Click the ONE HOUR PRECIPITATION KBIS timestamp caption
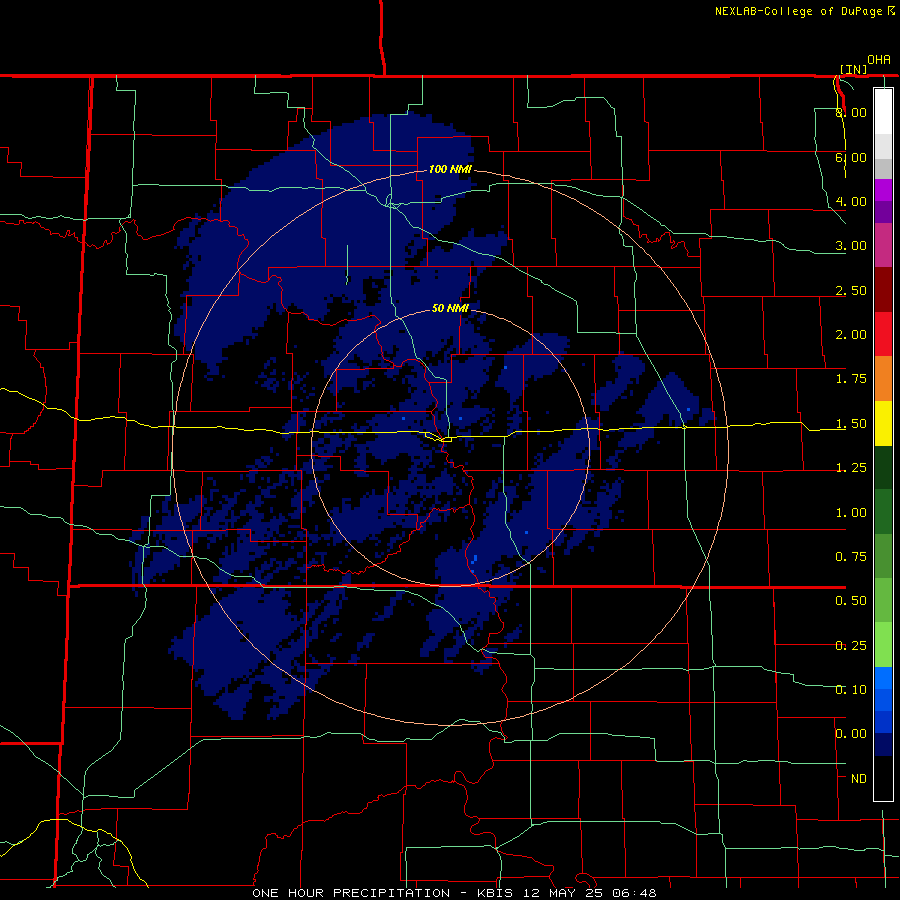Screen dimensions: 900x900 pos(454,893)
